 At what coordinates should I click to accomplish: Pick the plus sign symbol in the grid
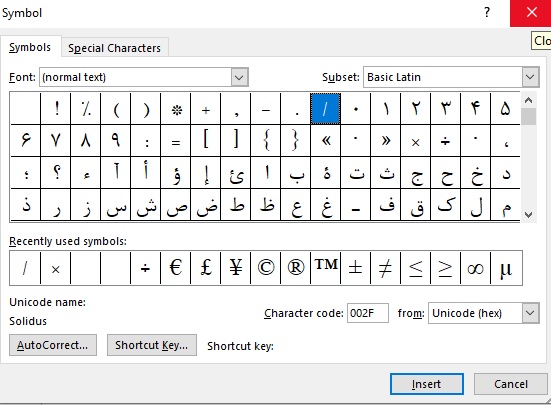205,109
